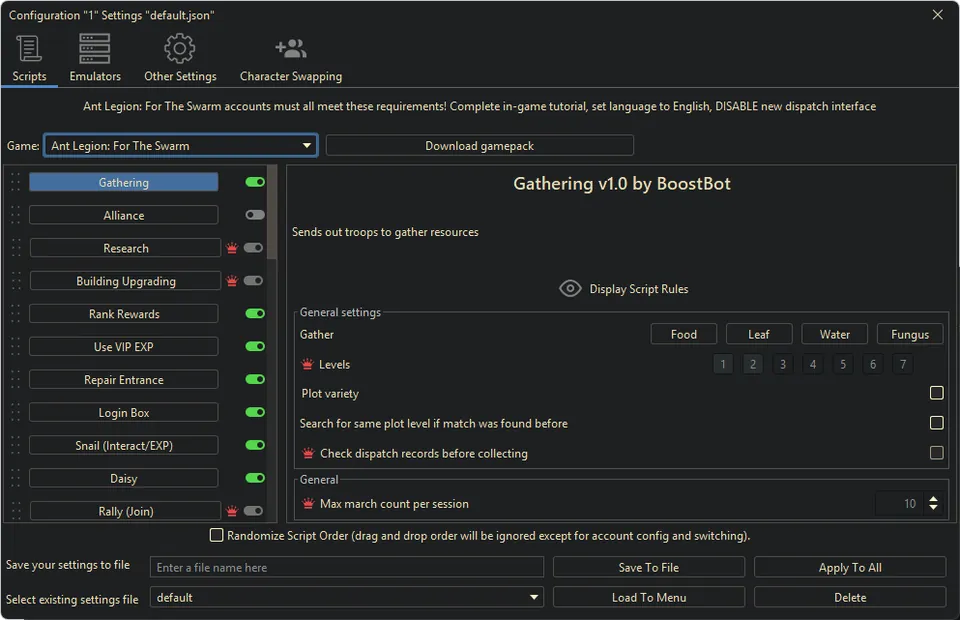Click the drag handle beside Alliance script
Image resolution: width=960 pixels, height=620 pixels.
16,215
